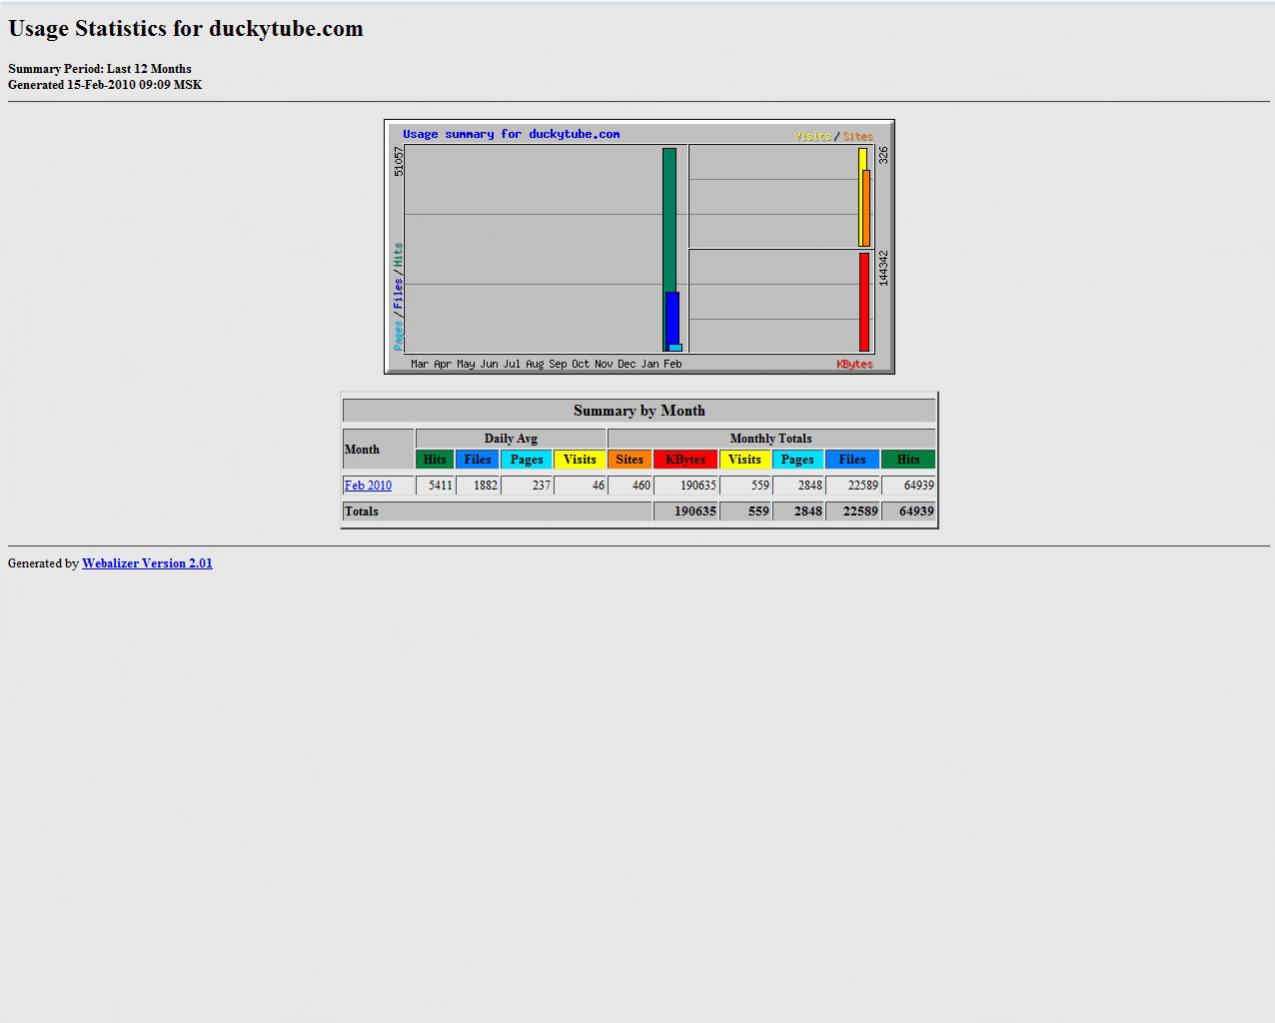Viewport: 1275px width, 1023px height.
Task: Select the red KBytes header cell
Action: point(685,460)
